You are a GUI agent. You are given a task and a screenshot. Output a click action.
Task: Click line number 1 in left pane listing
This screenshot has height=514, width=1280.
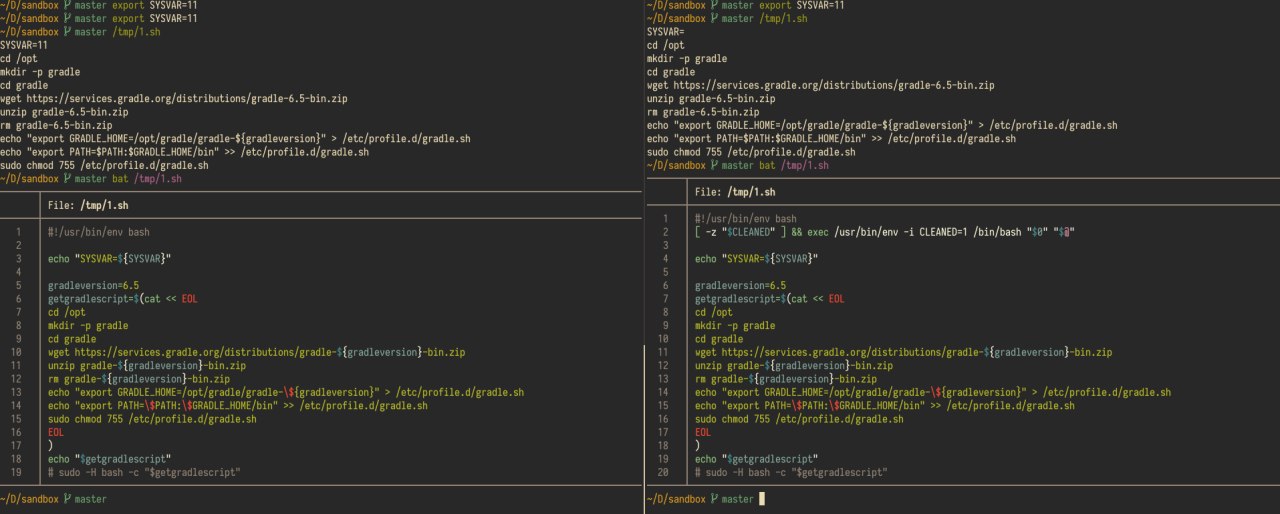pyautogui.click(x=19, y=232)
